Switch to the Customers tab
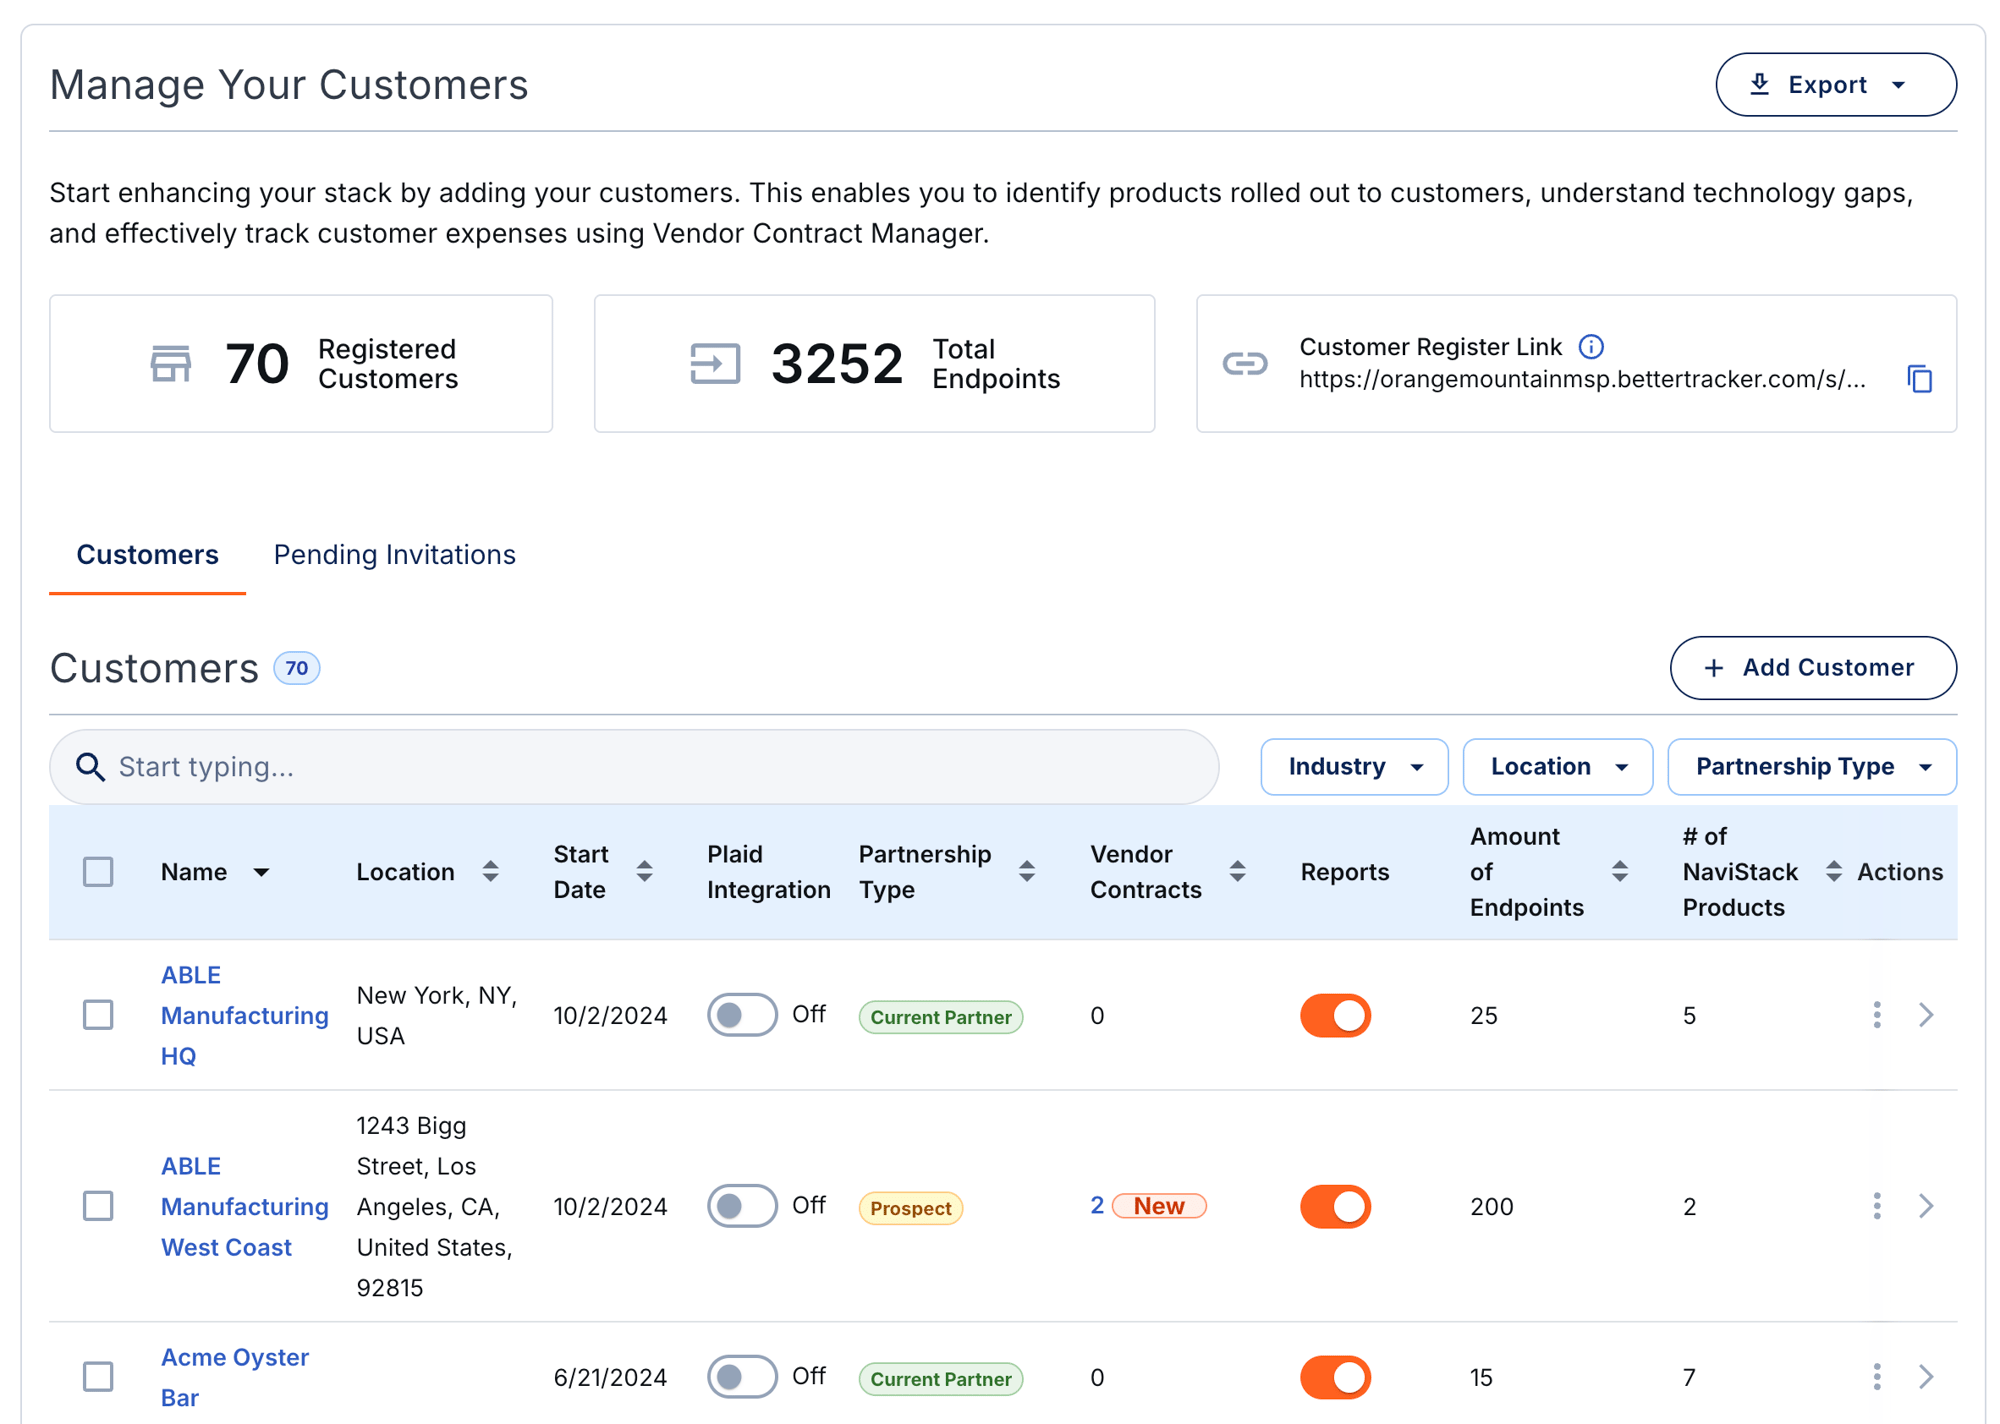 147,555
